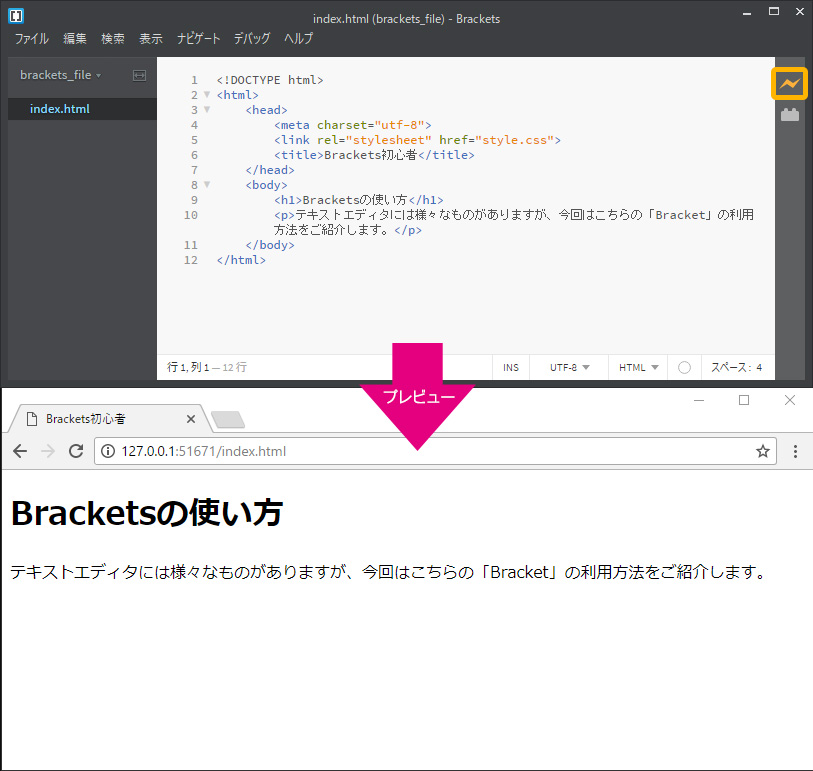This screenshot has height=771, width=813.
Task: Launch Live Preview with the lightning bolt icon
Action: click(x=789, y=84)
